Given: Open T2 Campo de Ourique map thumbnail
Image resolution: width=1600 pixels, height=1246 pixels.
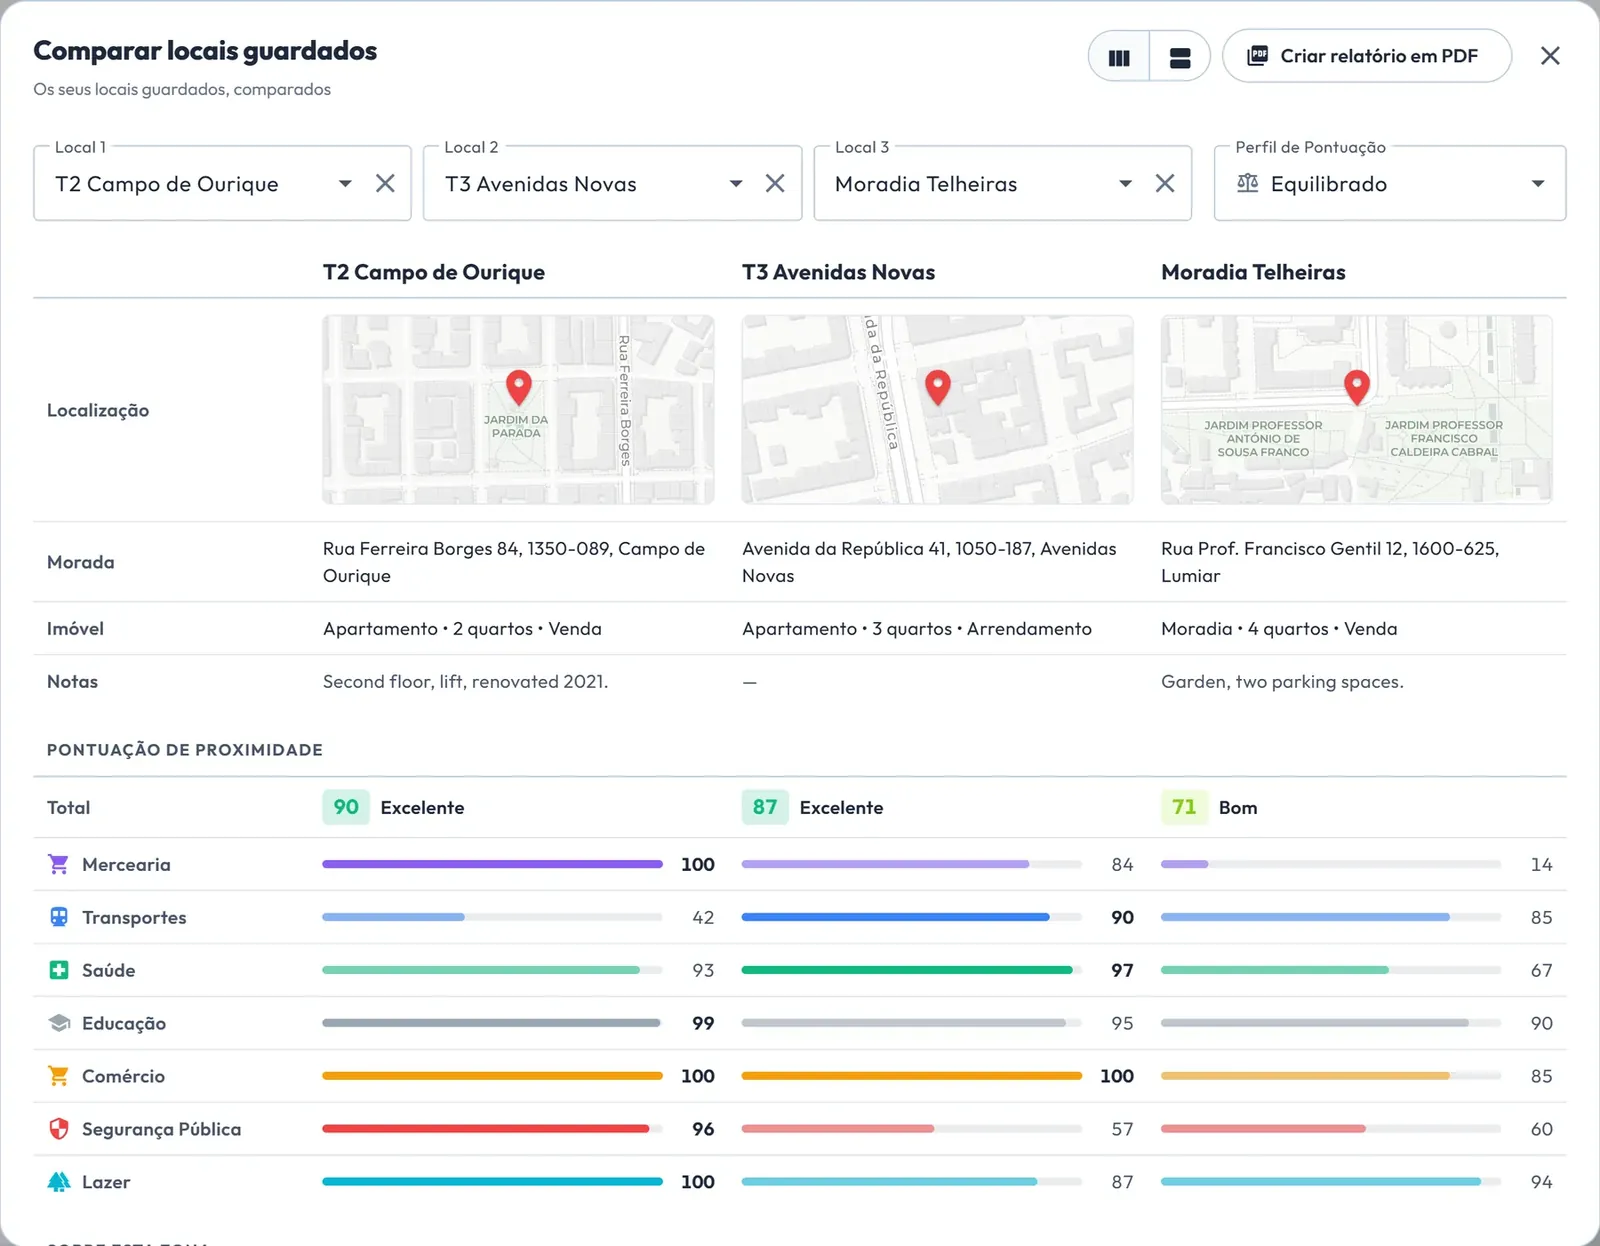Looking at the screenshot, I should point(518,410).
